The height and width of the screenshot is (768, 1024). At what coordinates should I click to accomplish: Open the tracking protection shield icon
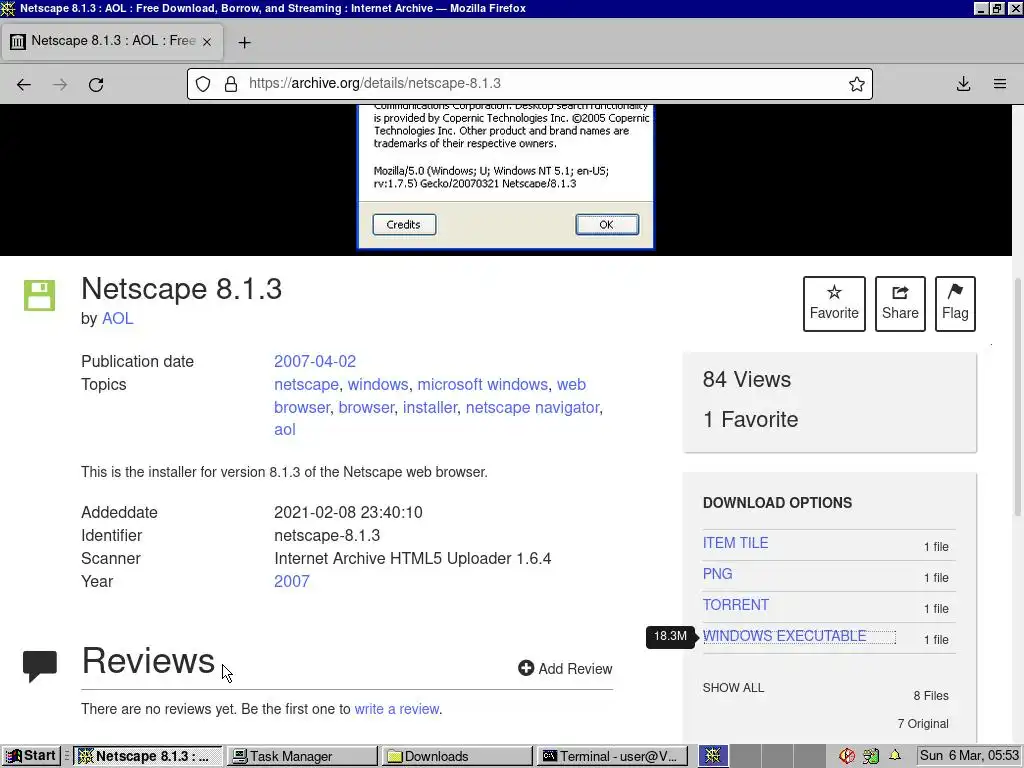tap(203, 84)
